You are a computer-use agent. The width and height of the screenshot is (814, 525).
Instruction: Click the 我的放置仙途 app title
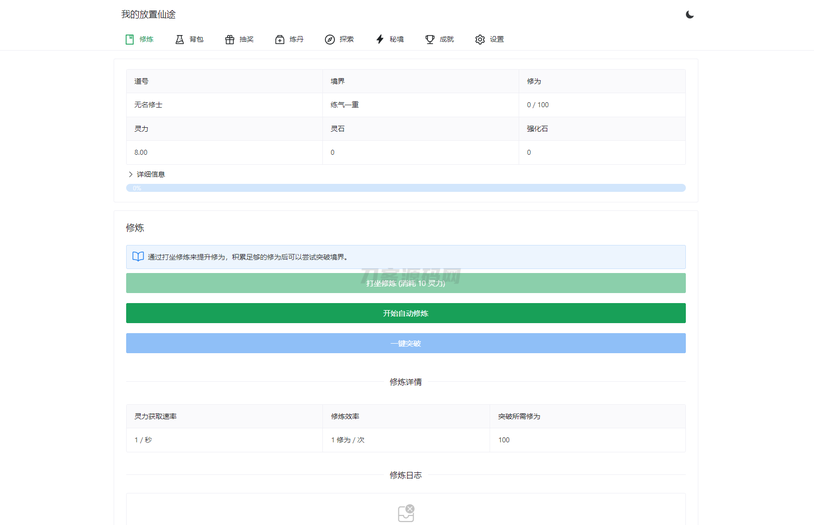[x=148, y=15]
